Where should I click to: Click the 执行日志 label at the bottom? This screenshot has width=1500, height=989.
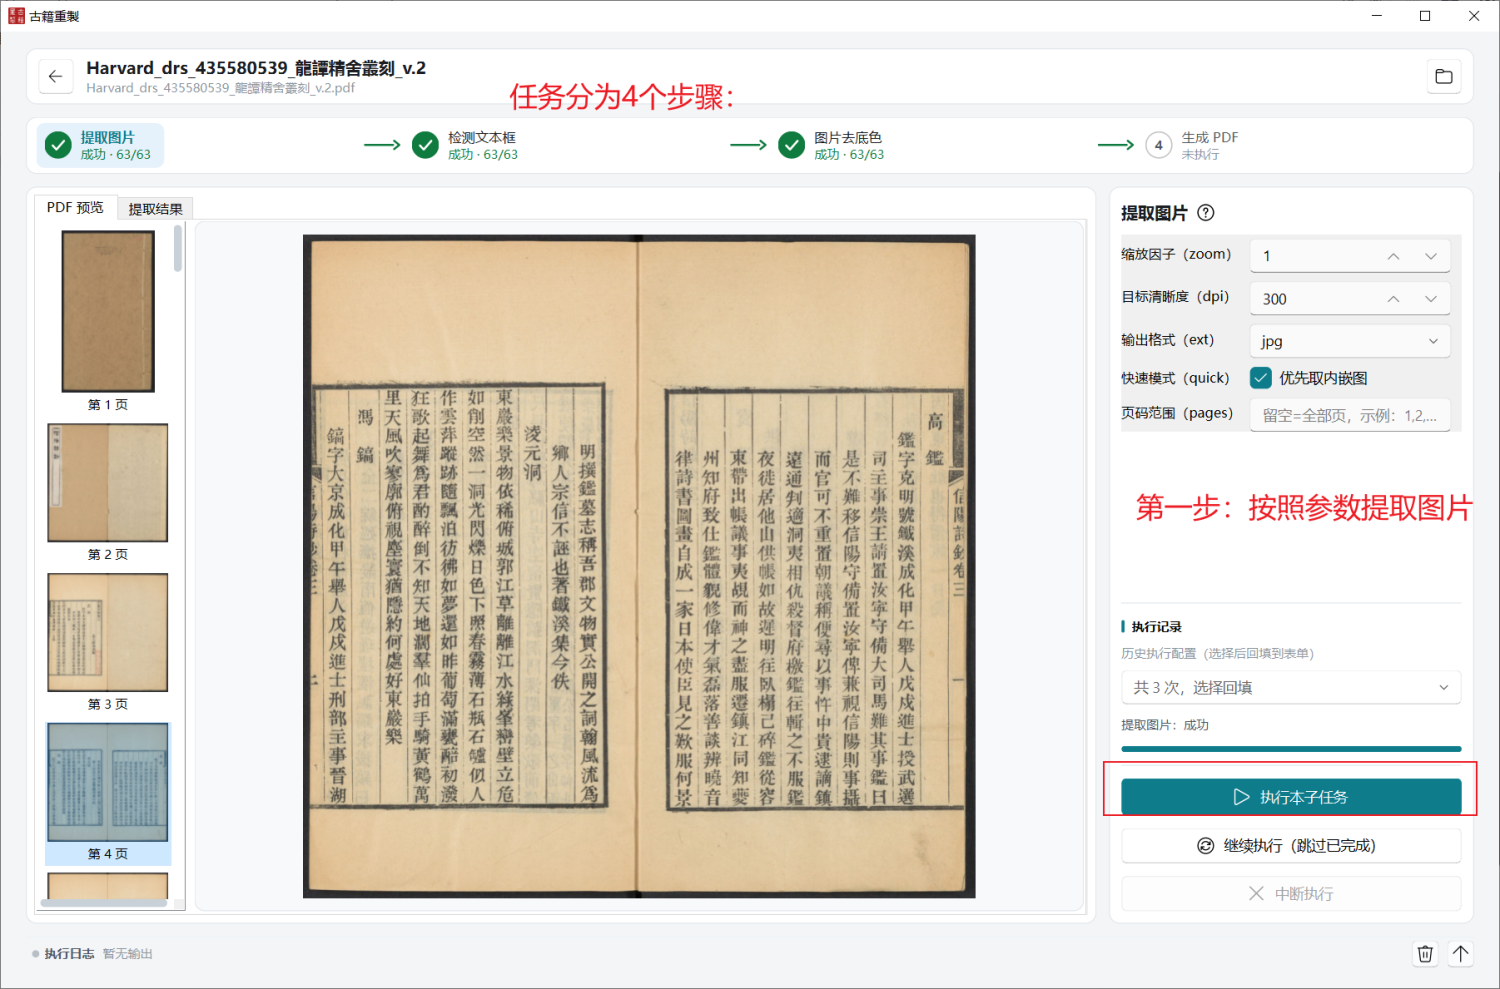pyautogui.click(x=69, y=954)
